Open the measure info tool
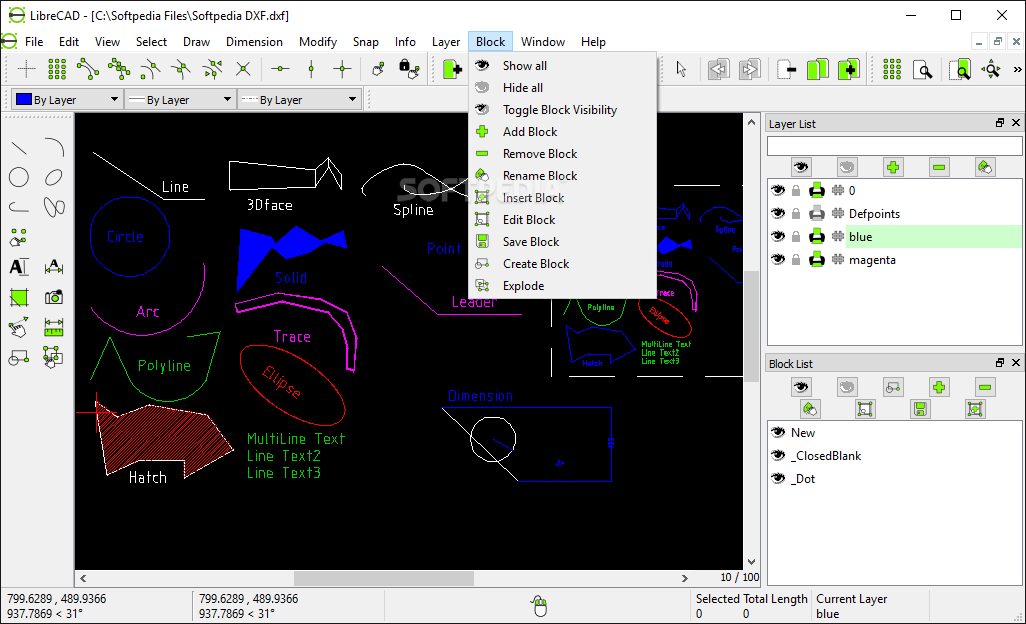This screenshot has height=624, width=1026. (x=54, y=327)
